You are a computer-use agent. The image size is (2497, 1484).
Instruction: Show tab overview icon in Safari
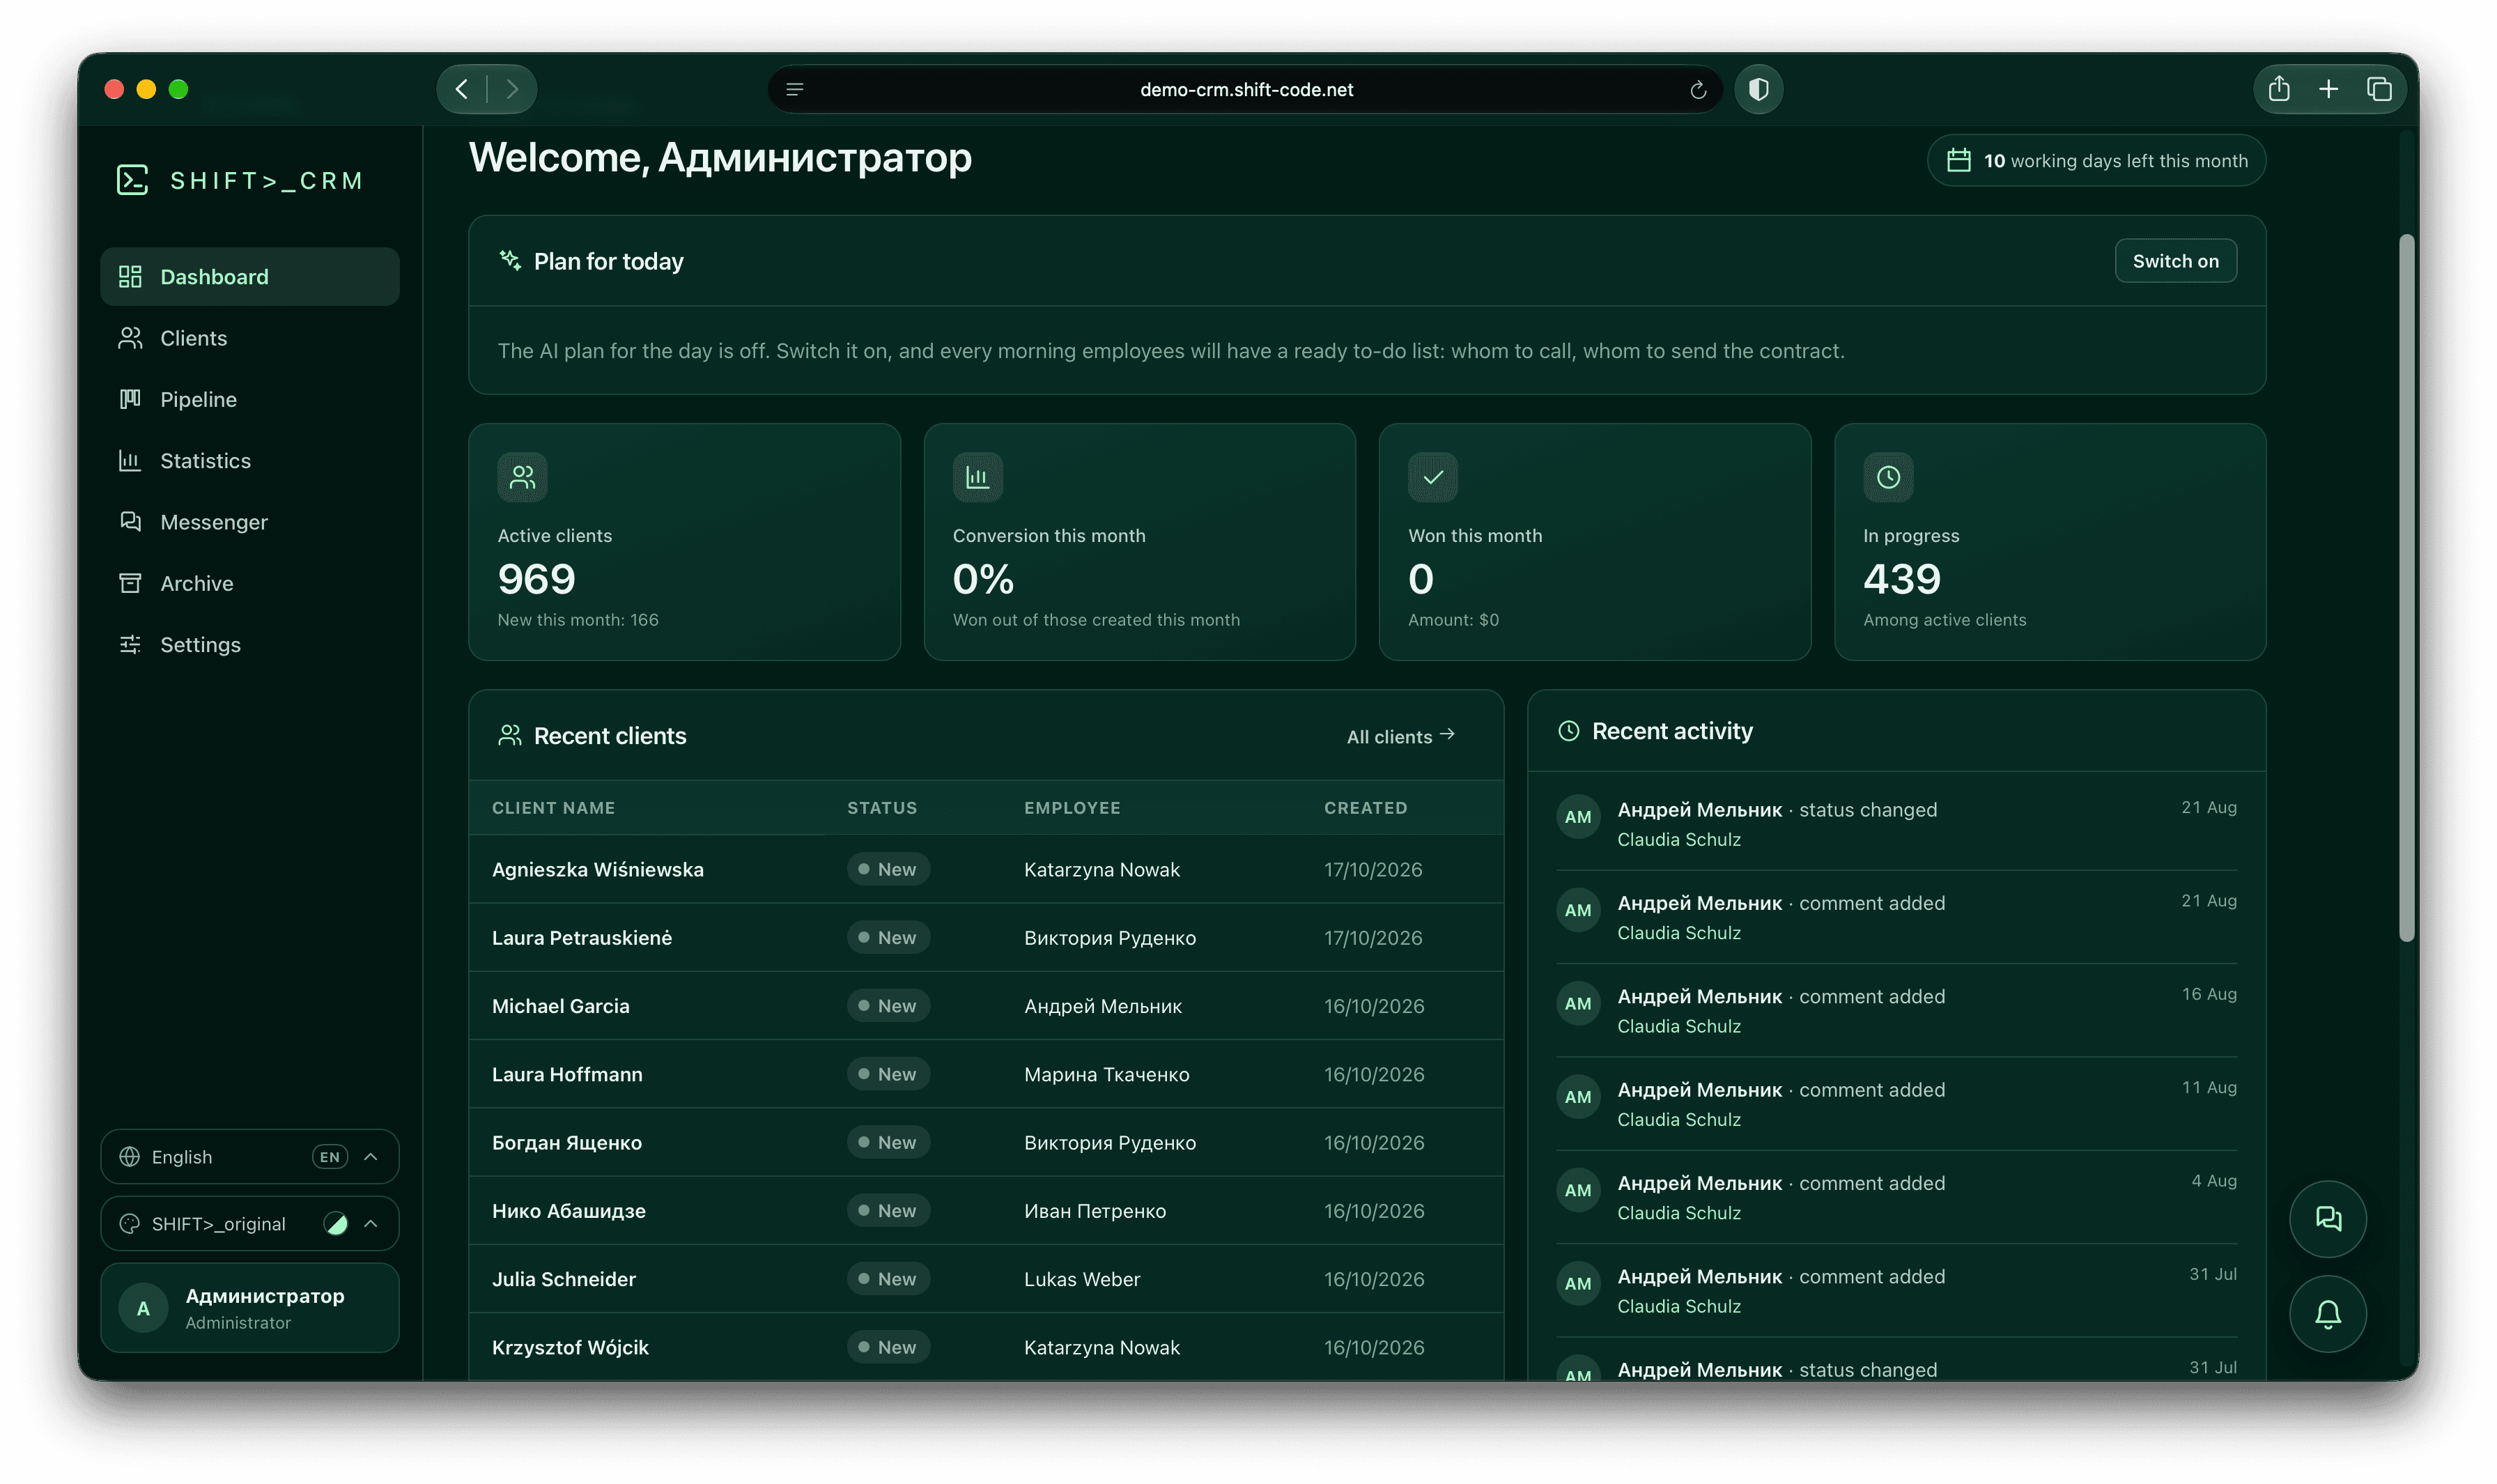tap(2378, 89)
